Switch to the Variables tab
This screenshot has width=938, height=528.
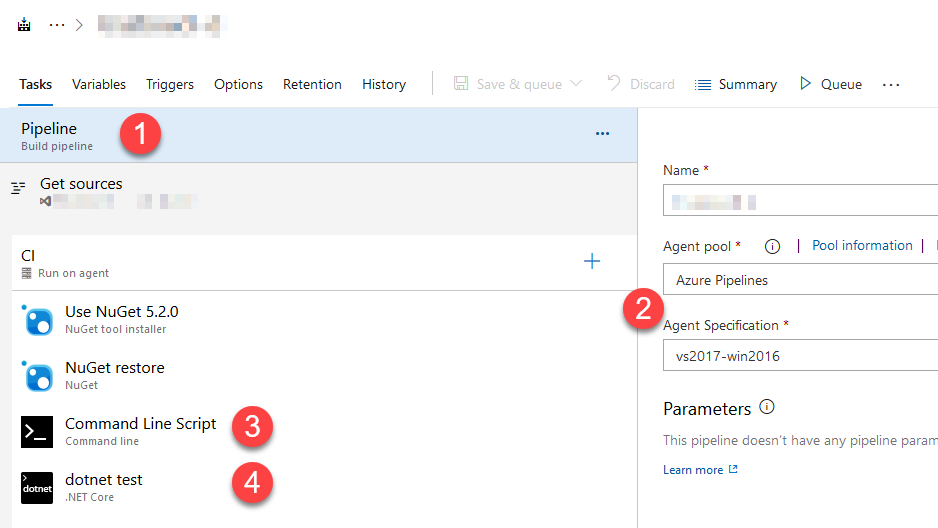pos(99,84)
